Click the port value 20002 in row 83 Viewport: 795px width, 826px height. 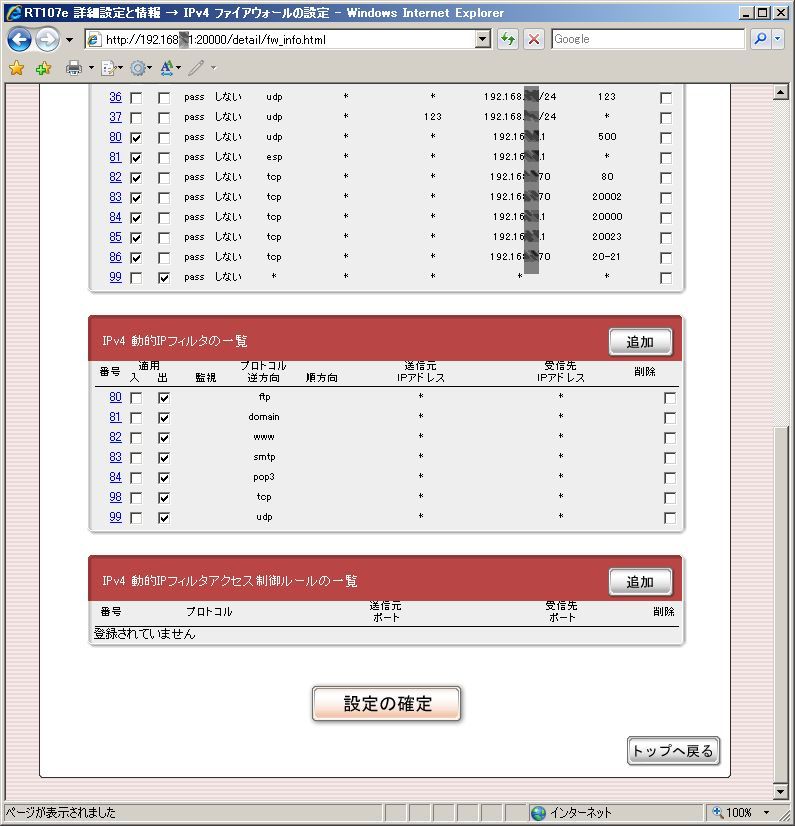(607, 196)
